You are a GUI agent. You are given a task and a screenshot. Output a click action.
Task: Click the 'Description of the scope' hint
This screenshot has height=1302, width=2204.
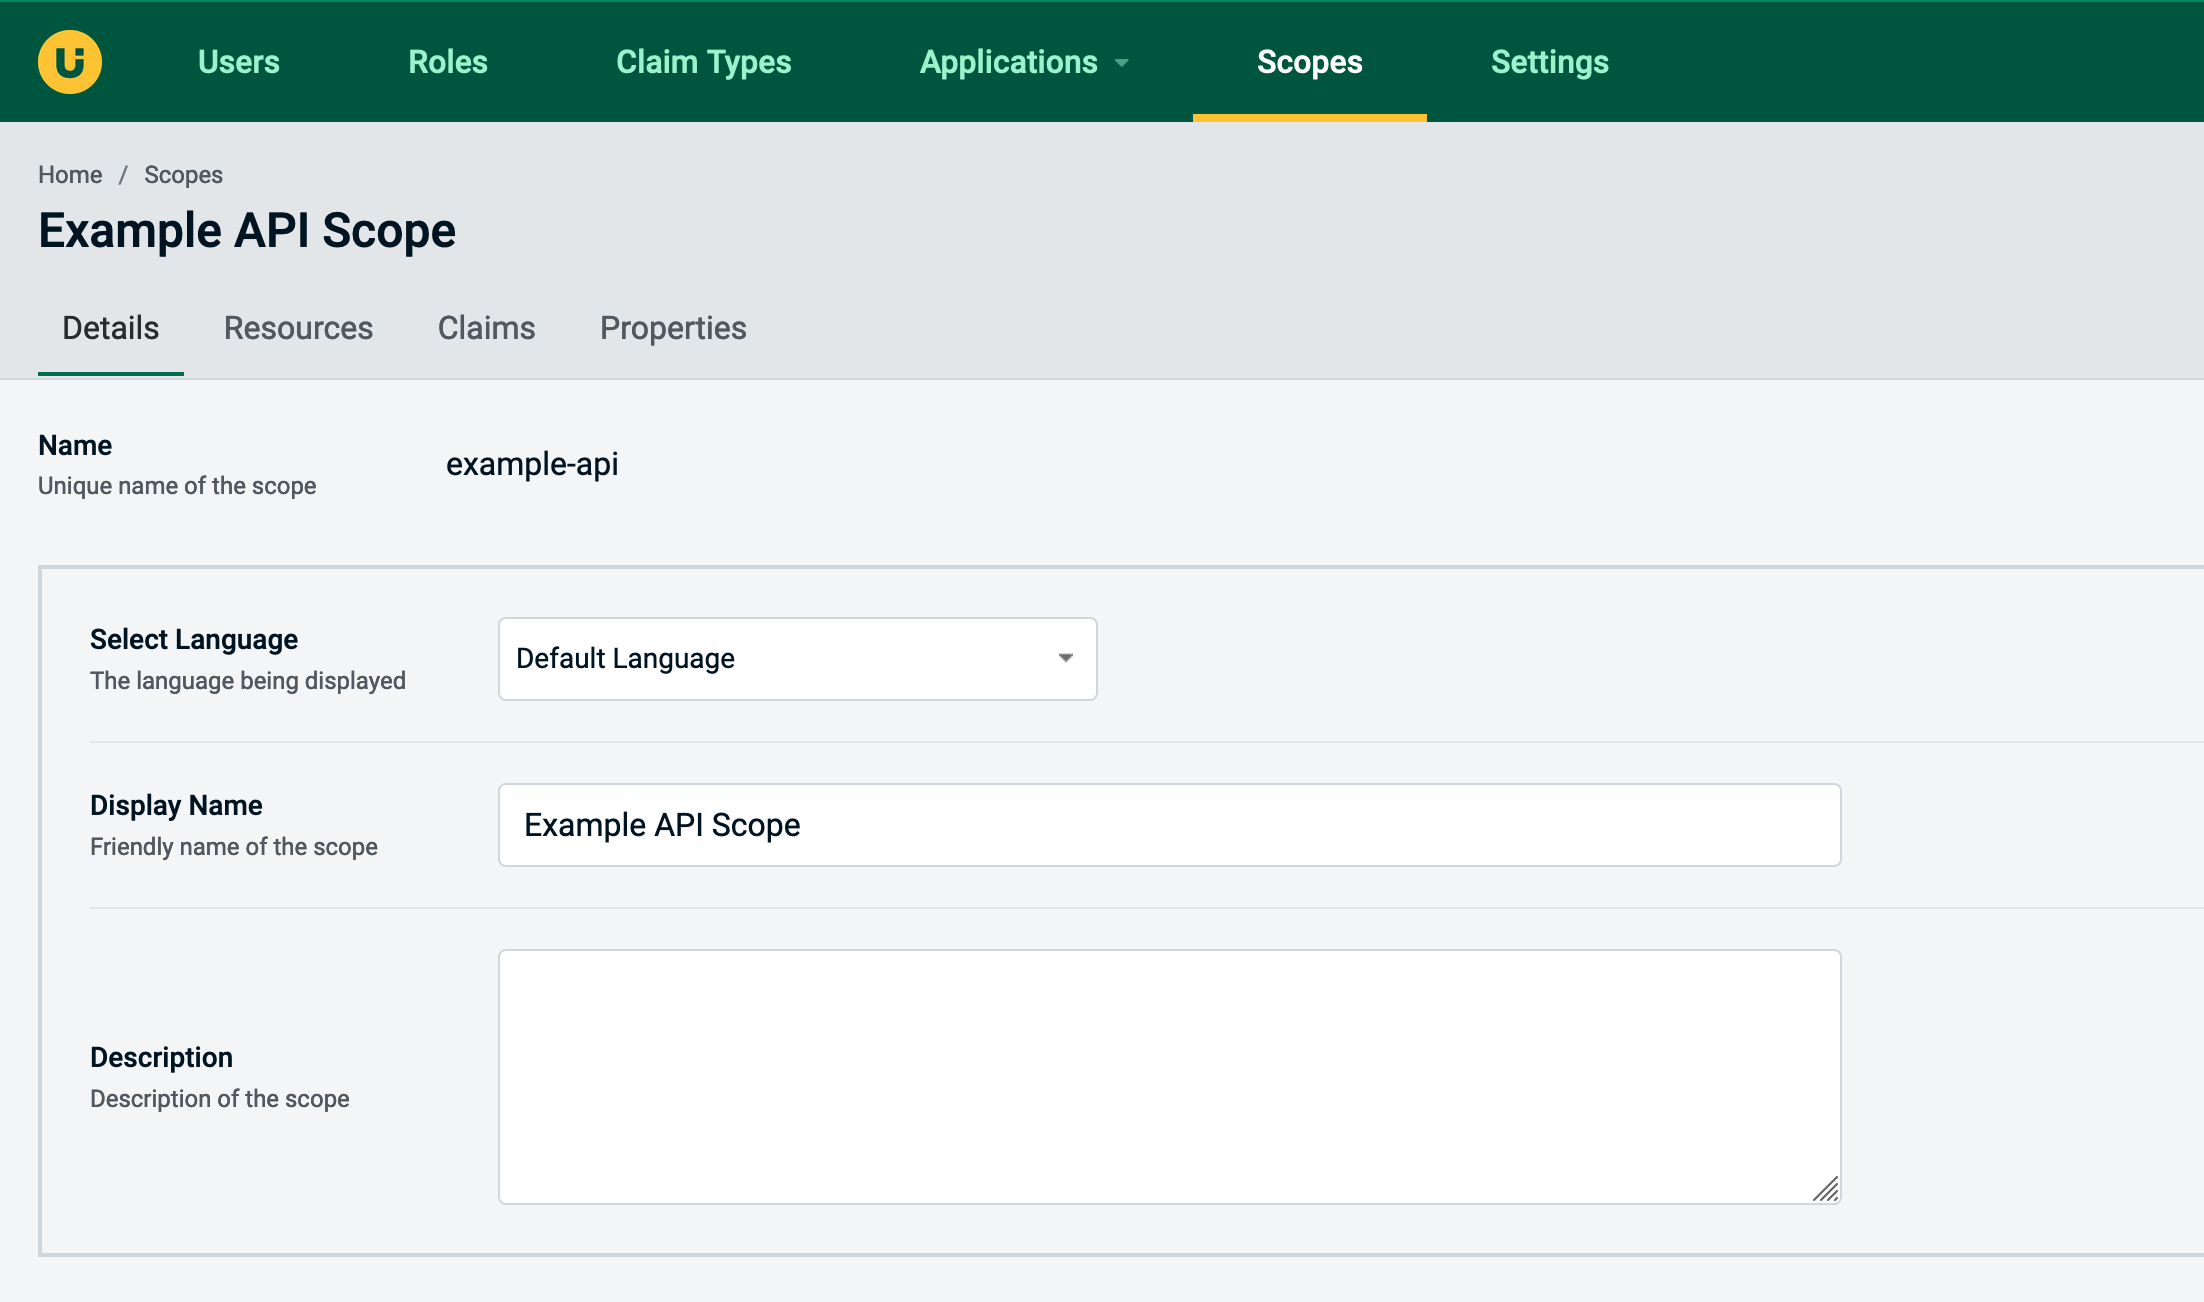point(220,1099)
